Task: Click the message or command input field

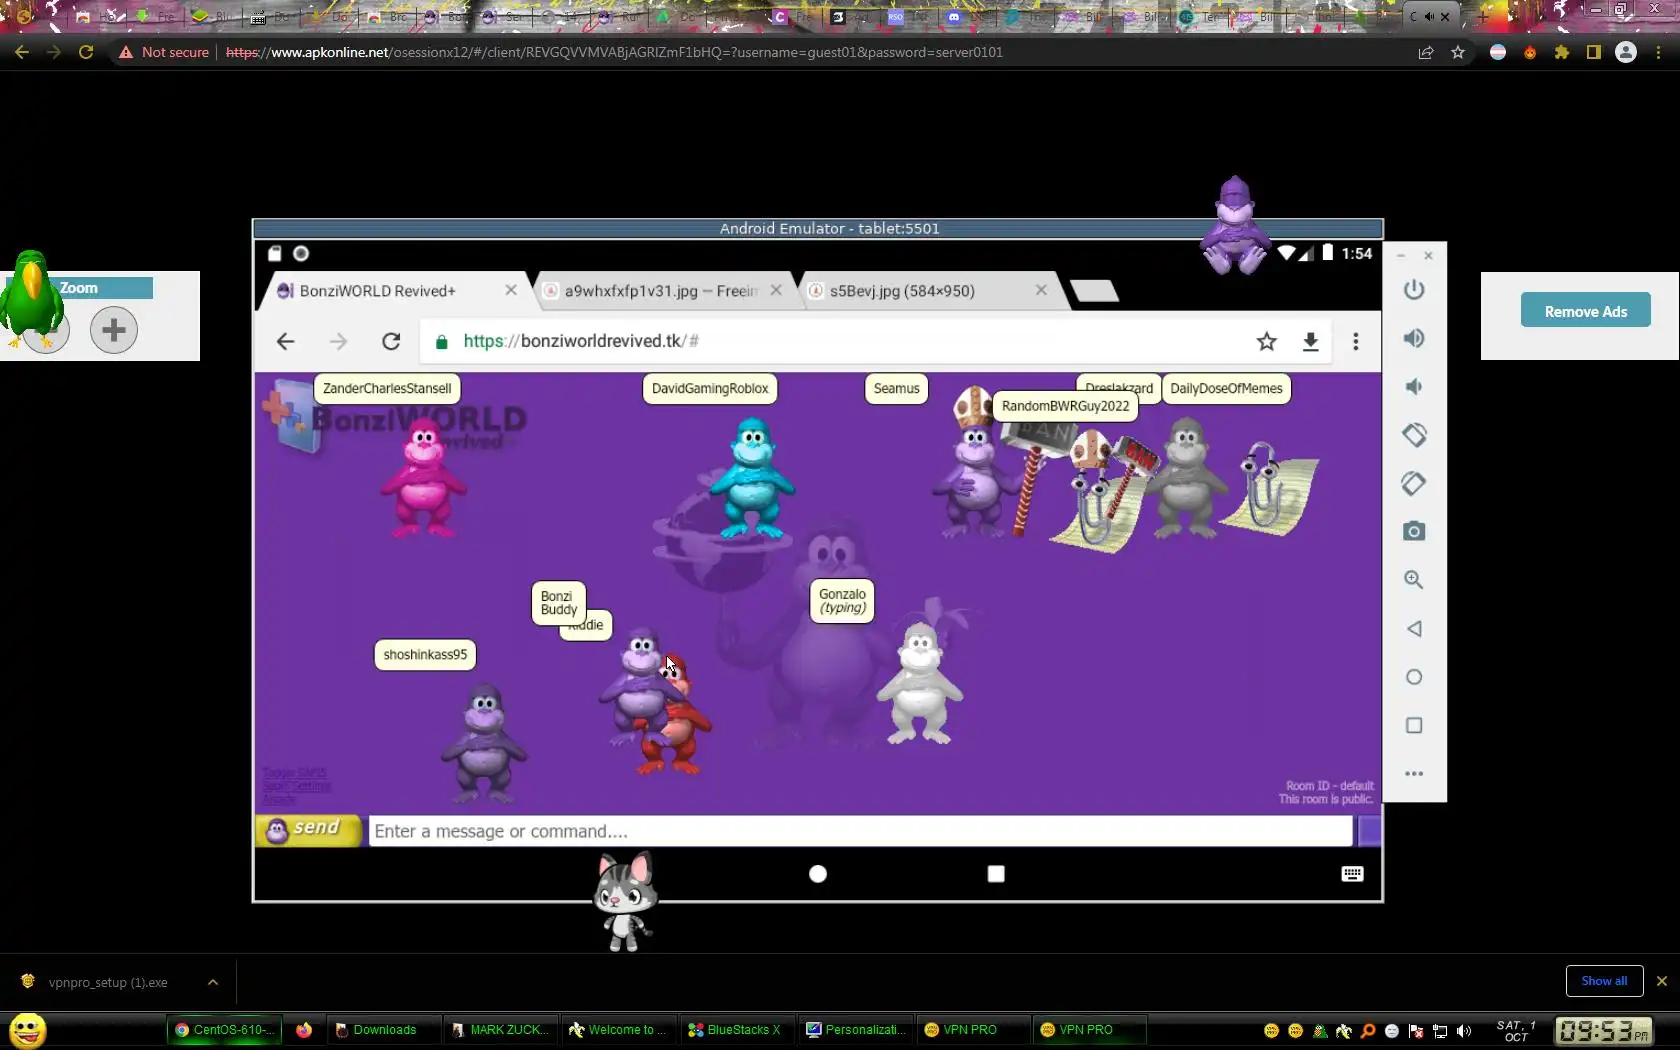Action: pyautogui.click(x=861, y=831)
